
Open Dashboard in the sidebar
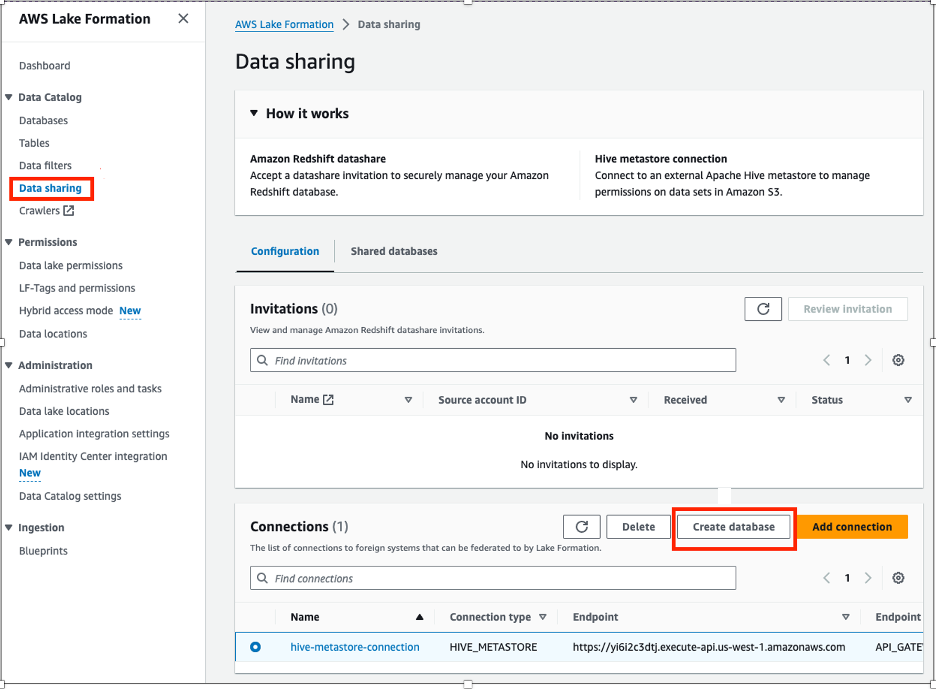[x=45, y=66]
